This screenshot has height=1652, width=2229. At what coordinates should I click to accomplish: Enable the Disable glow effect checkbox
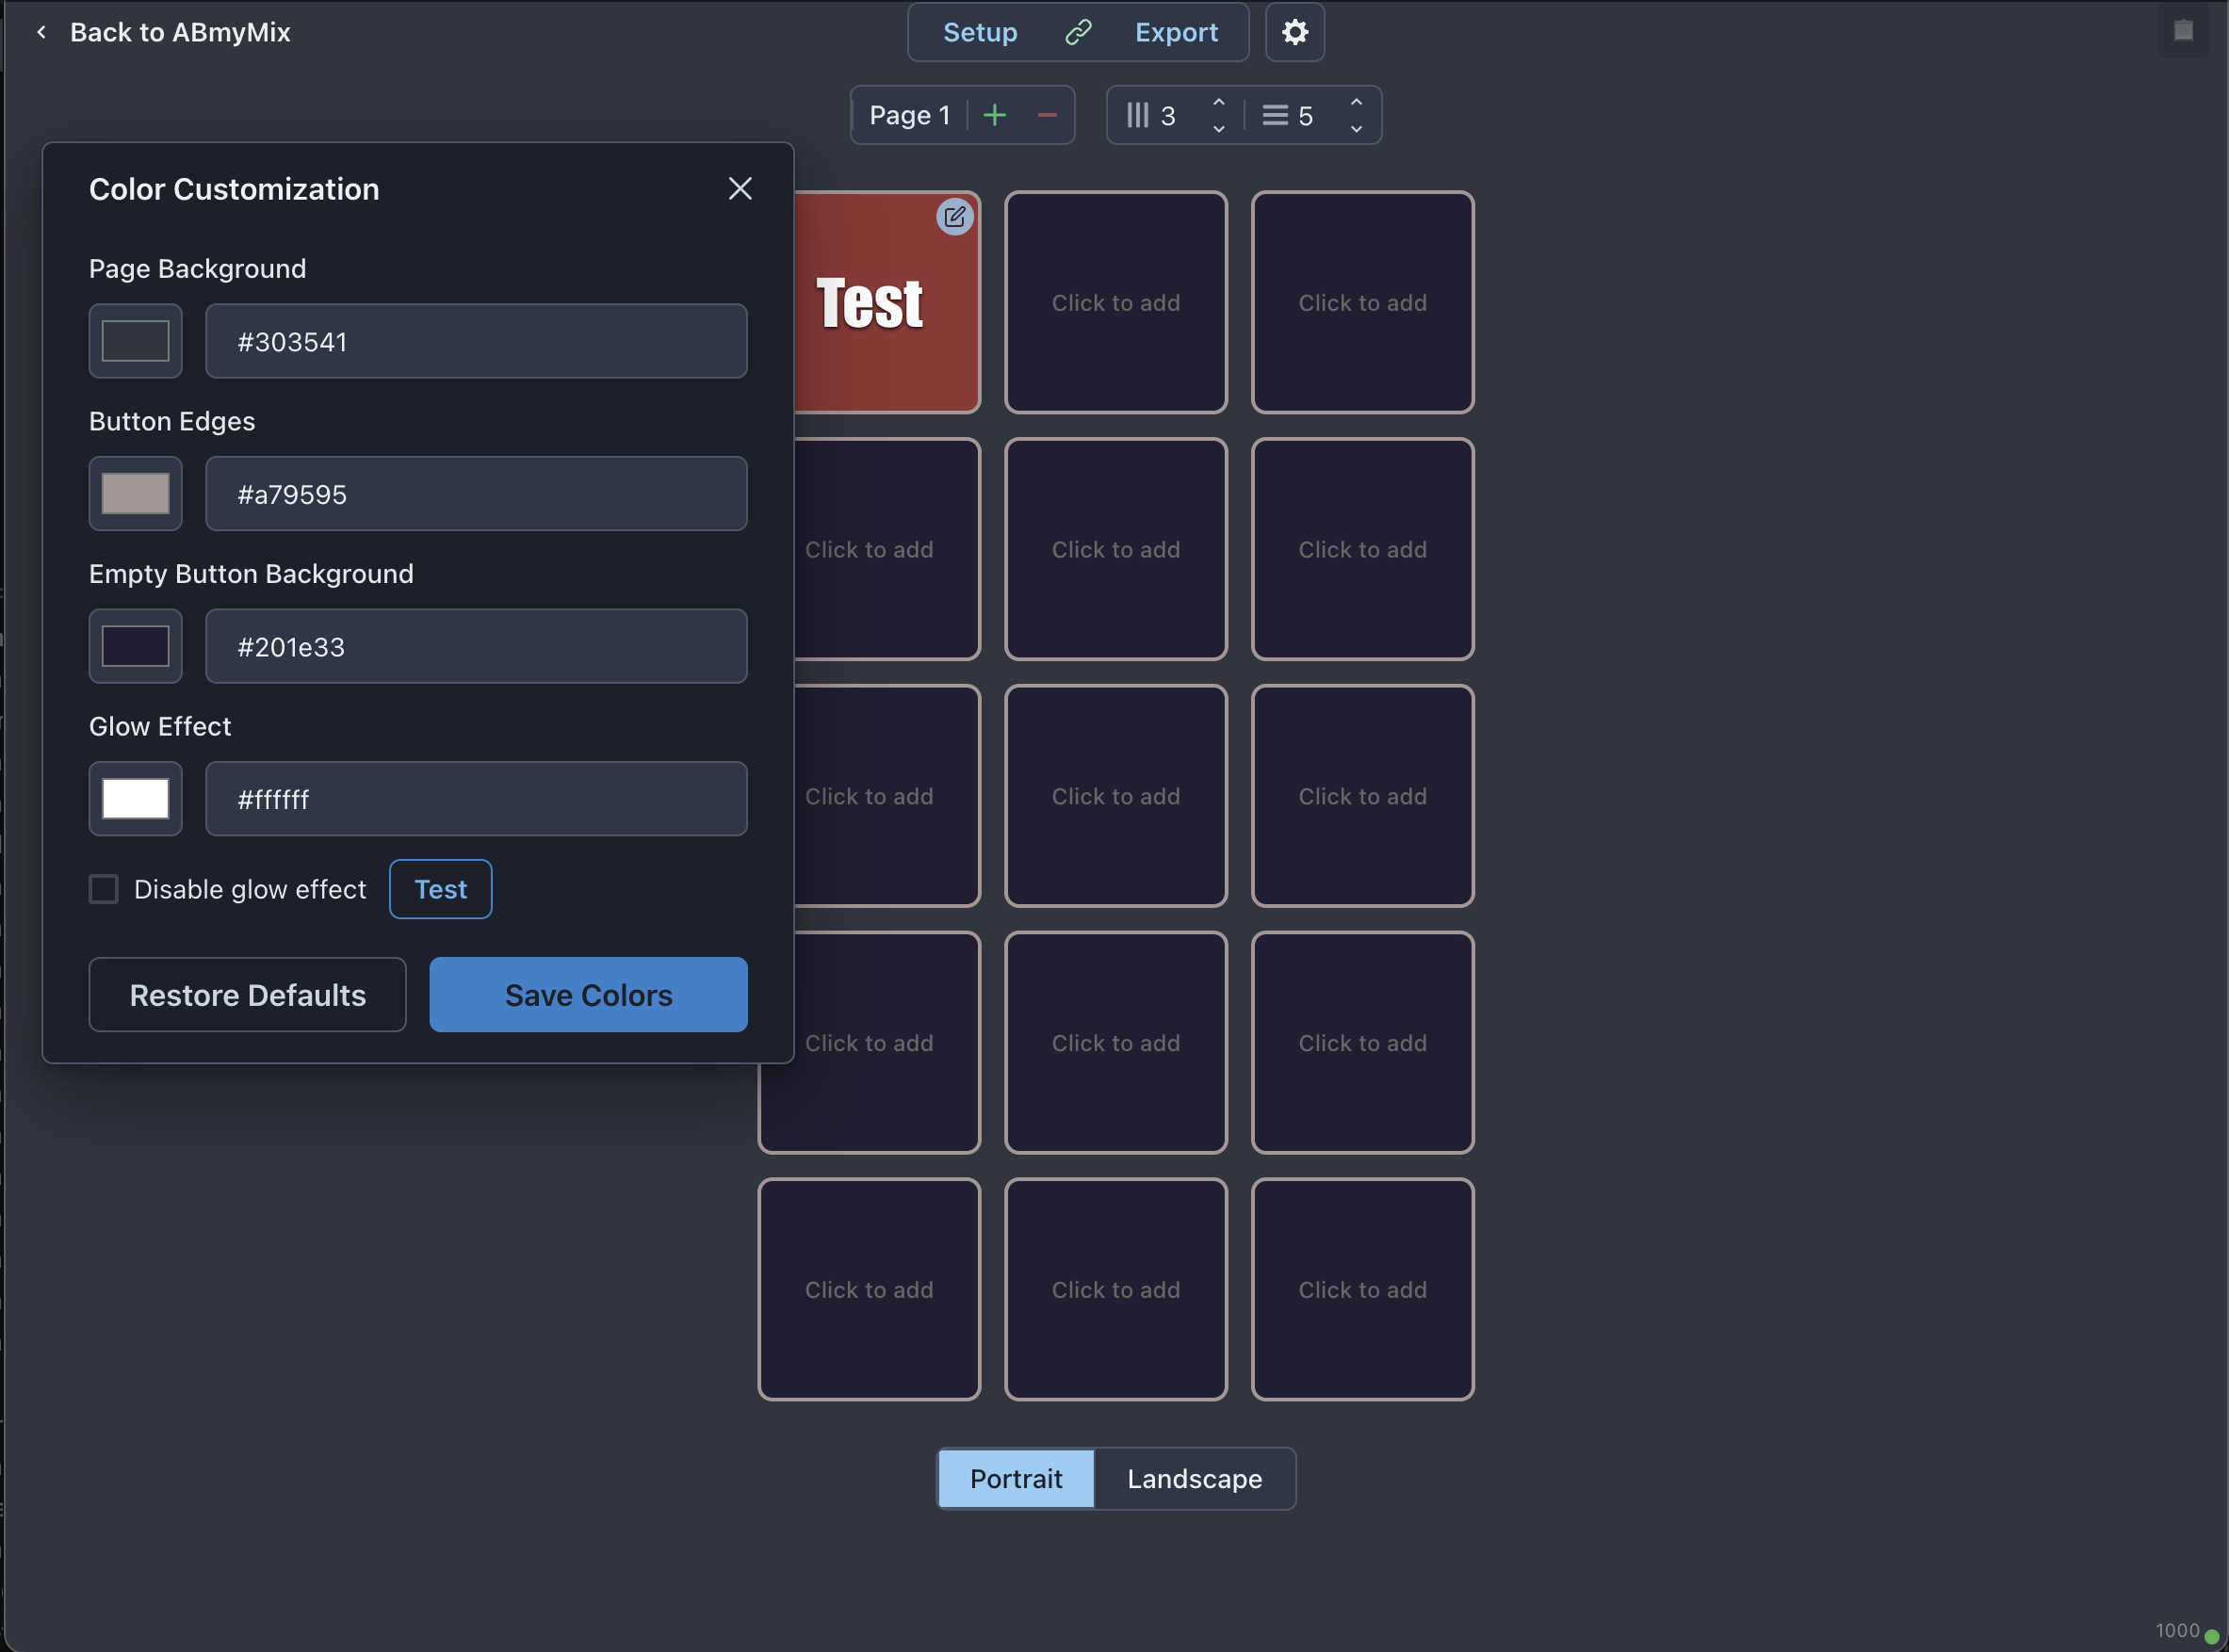click(104, 889)
